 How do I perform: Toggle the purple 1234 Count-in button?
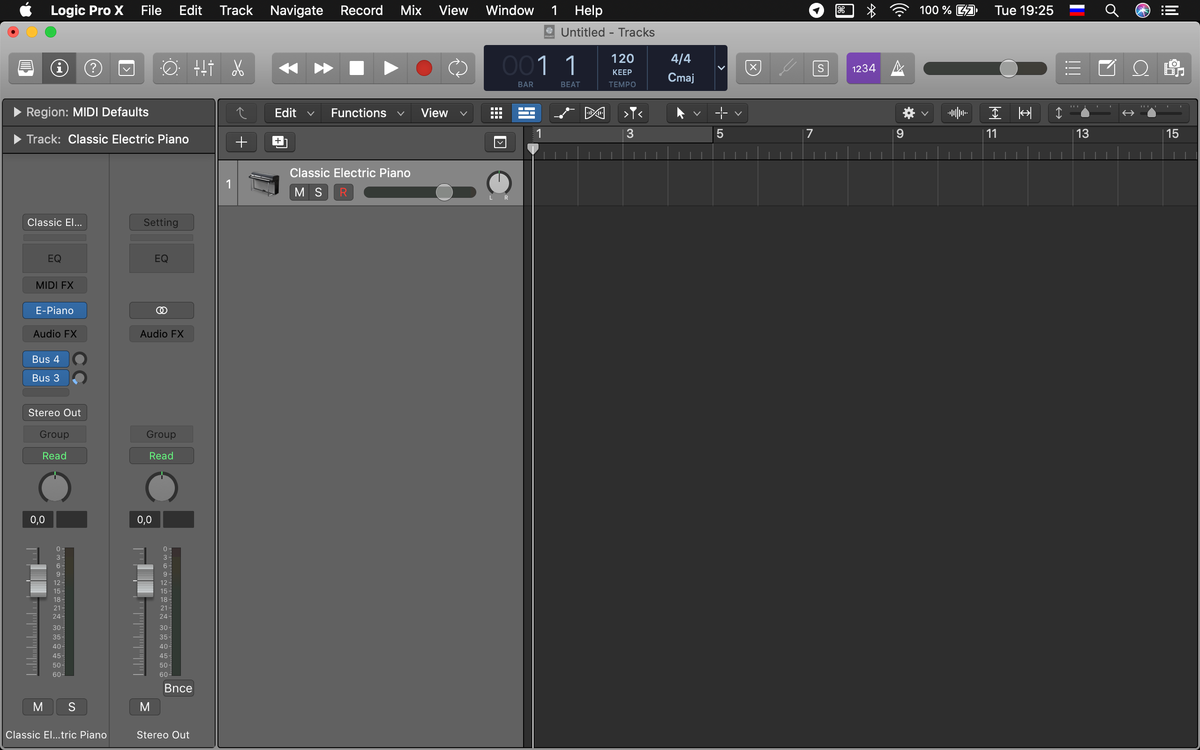[864, 68]
